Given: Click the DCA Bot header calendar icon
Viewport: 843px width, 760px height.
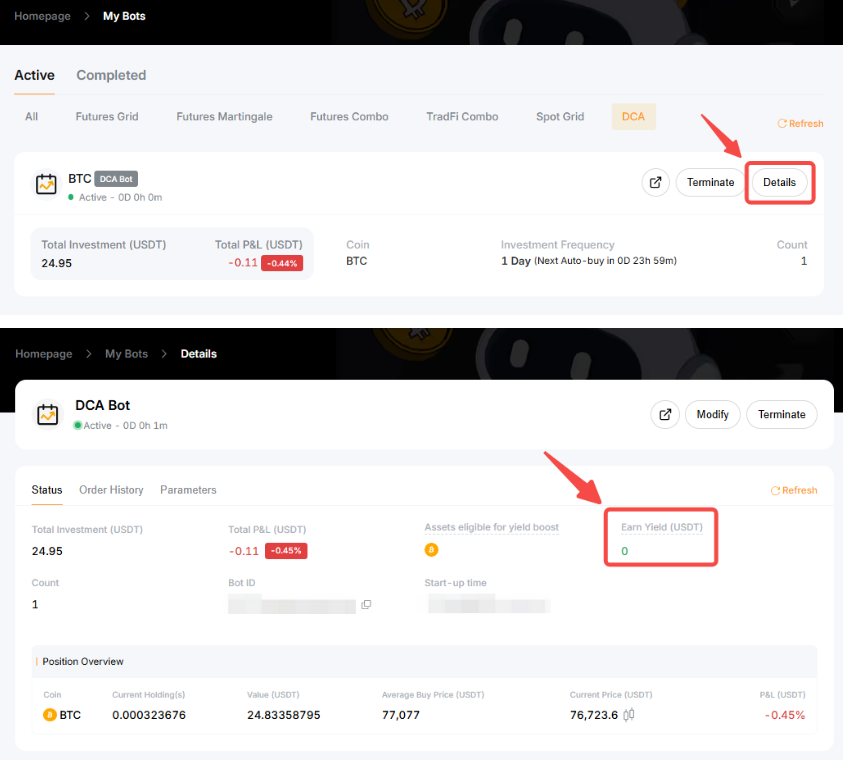Looking at the screenshot, I should pos(46,414).
